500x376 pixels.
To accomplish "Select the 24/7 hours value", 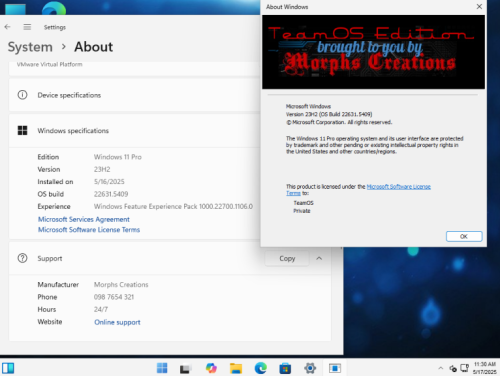I will [101, 309].
